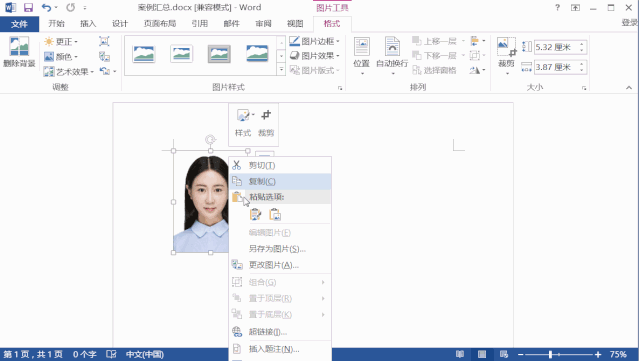Choose Copy (复制) in context menu
The height and width of the screenshot is (361, 639).
pyautogui.click(x=280, y=181)
